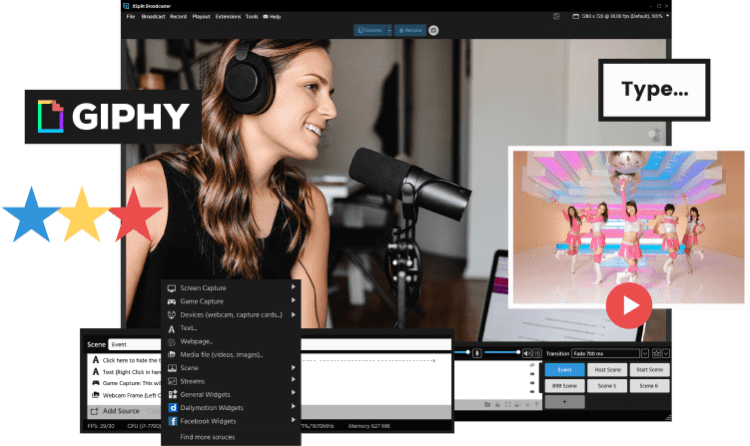Mute the speaker icon
The width and height of the screenshot is (750, 446).
point(527,353)
